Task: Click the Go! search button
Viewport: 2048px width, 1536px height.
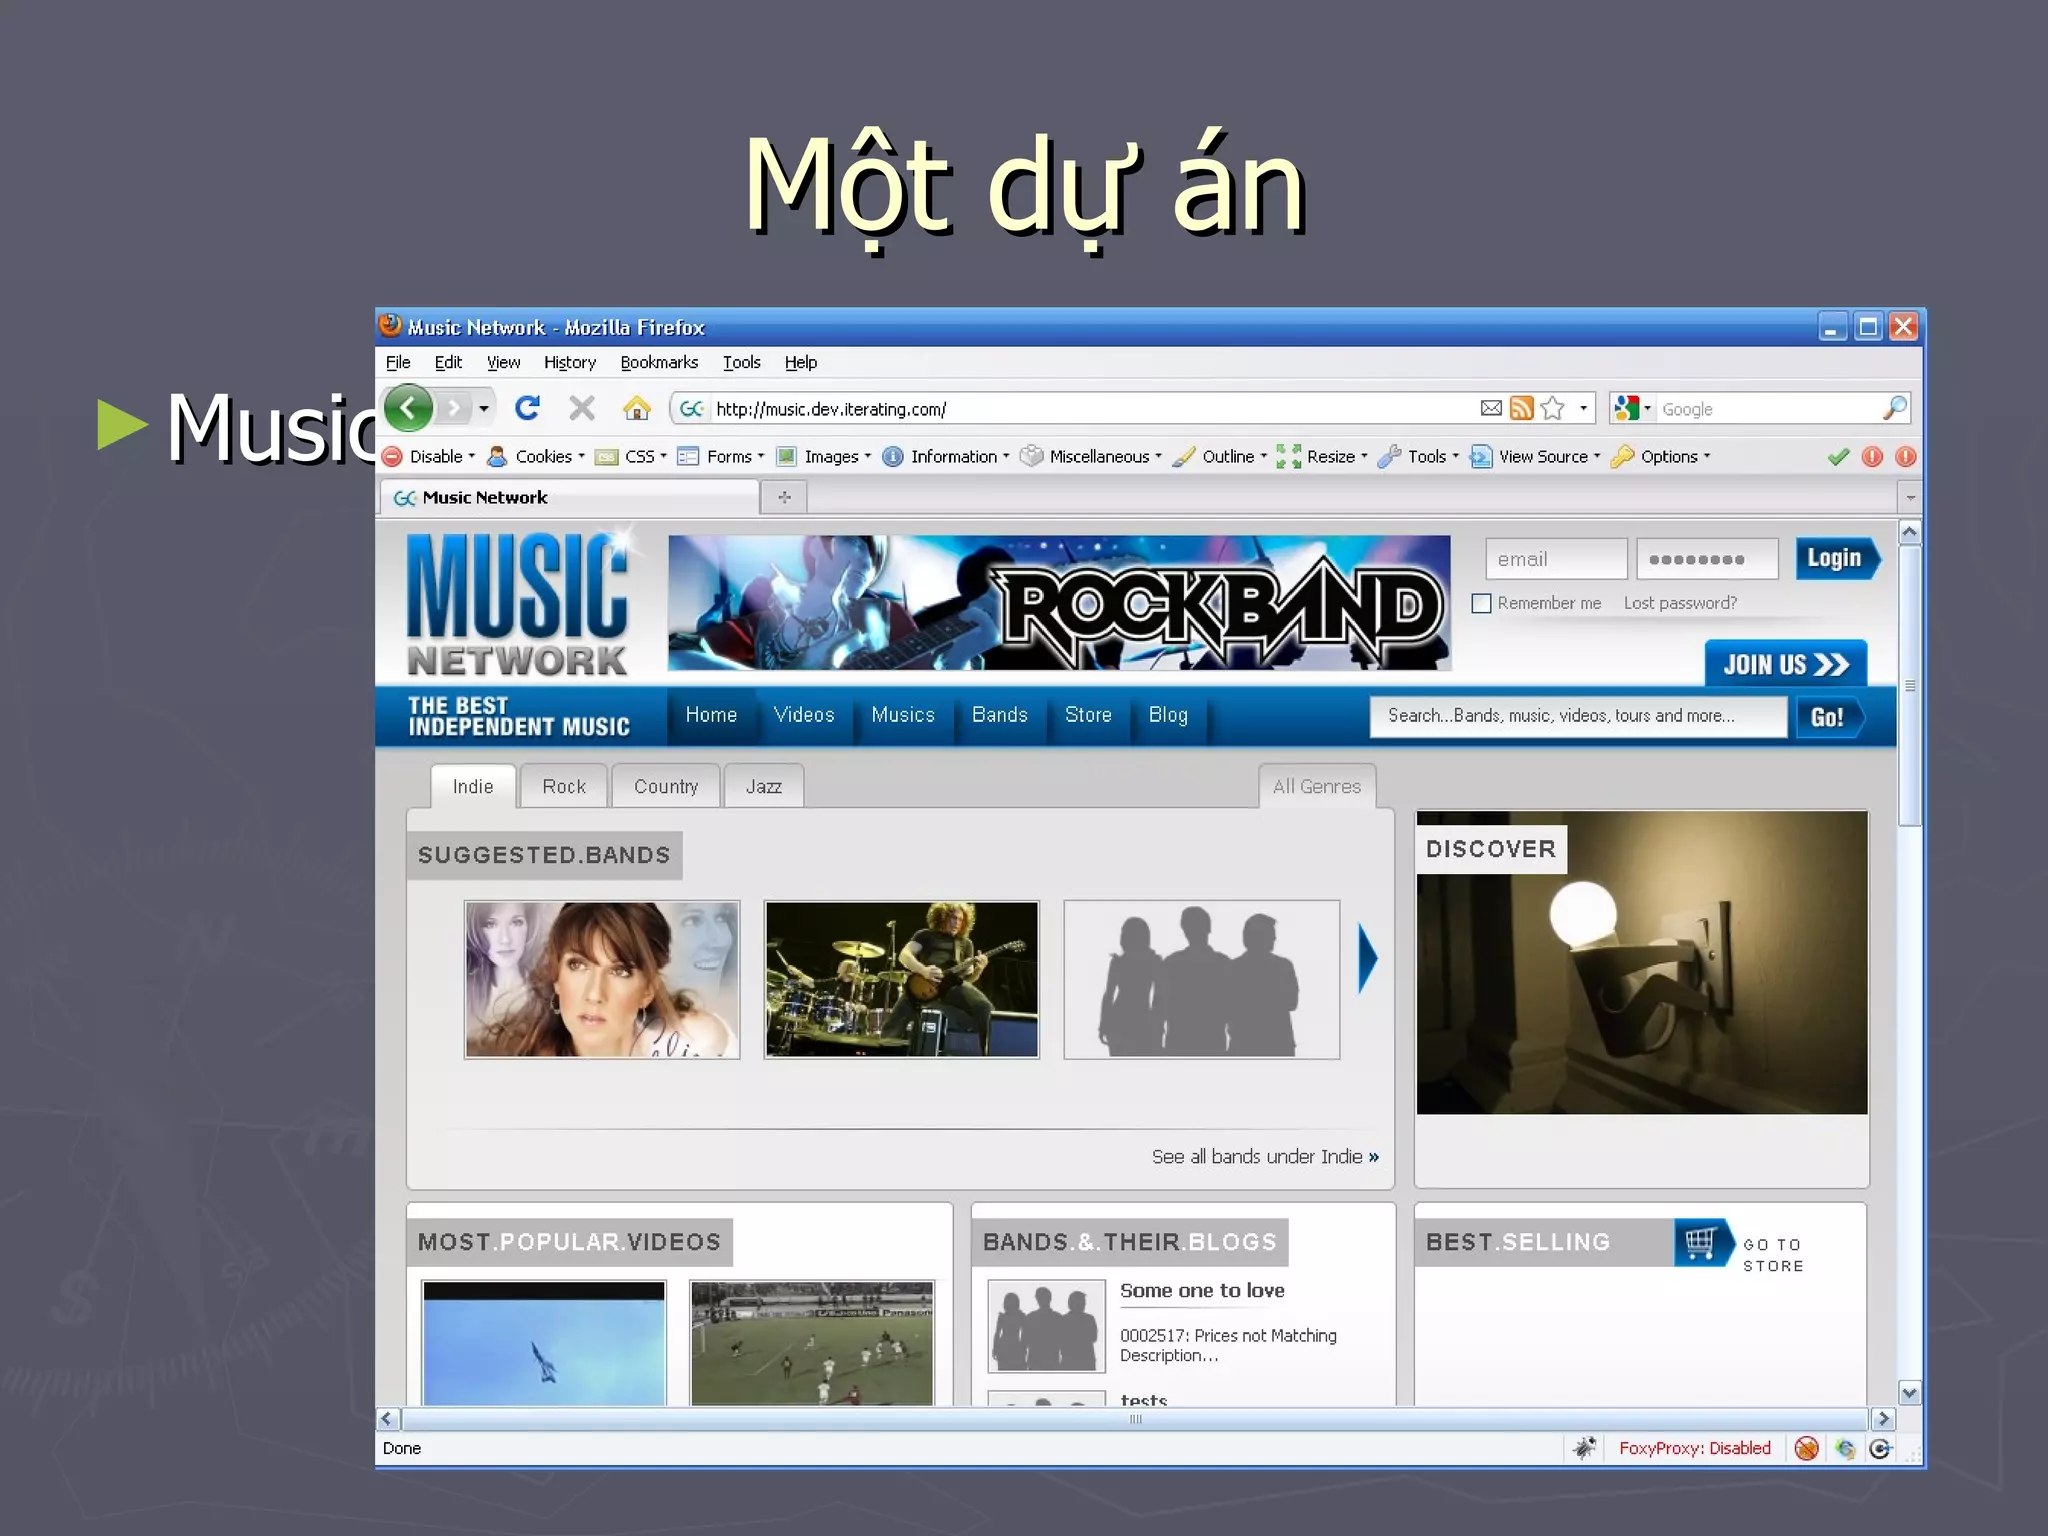Action: pos(1829,716)
